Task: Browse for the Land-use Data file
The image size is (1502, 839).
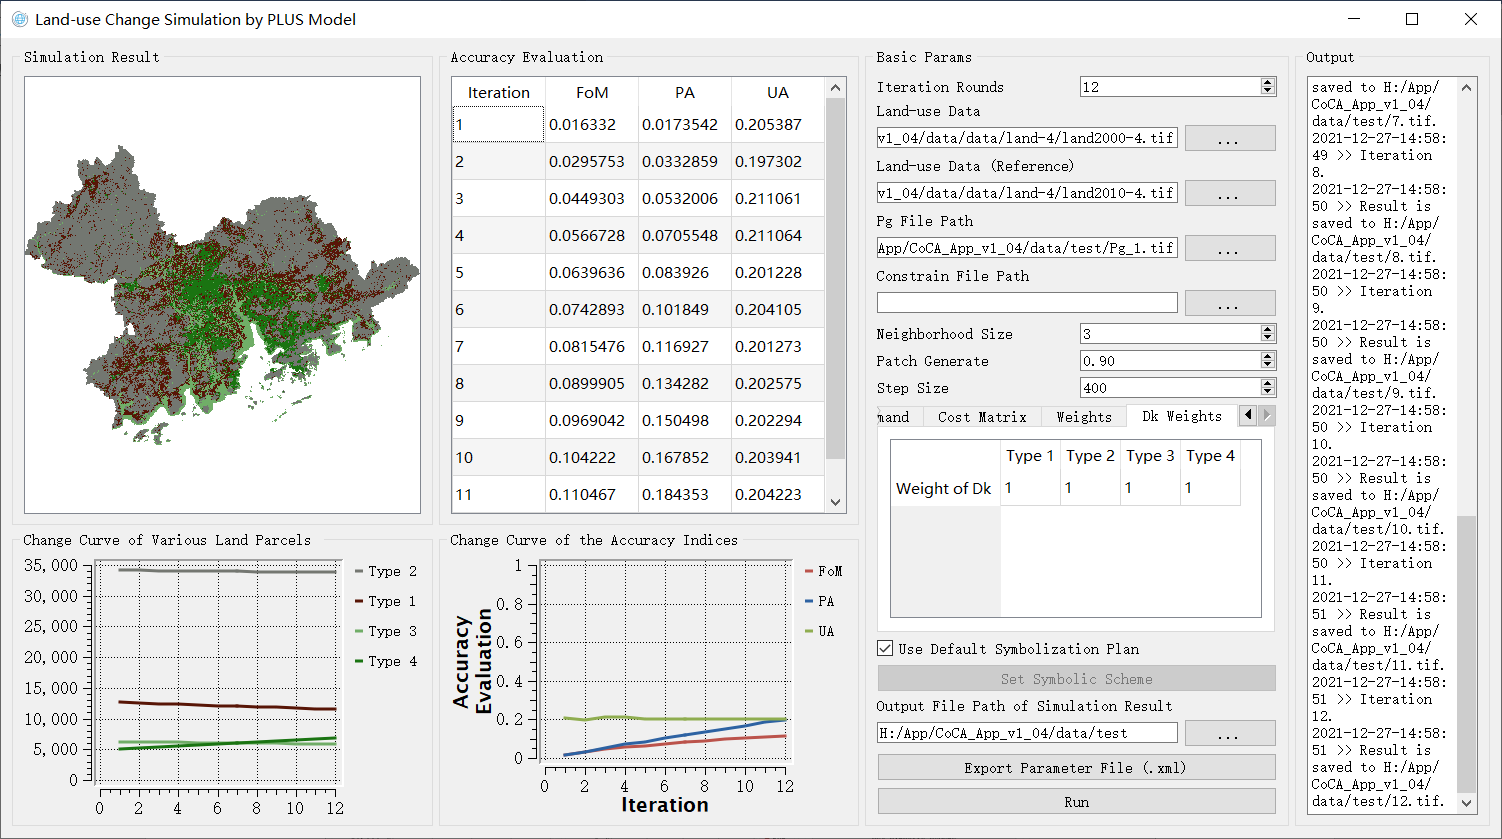Action: coord(1229,138)
